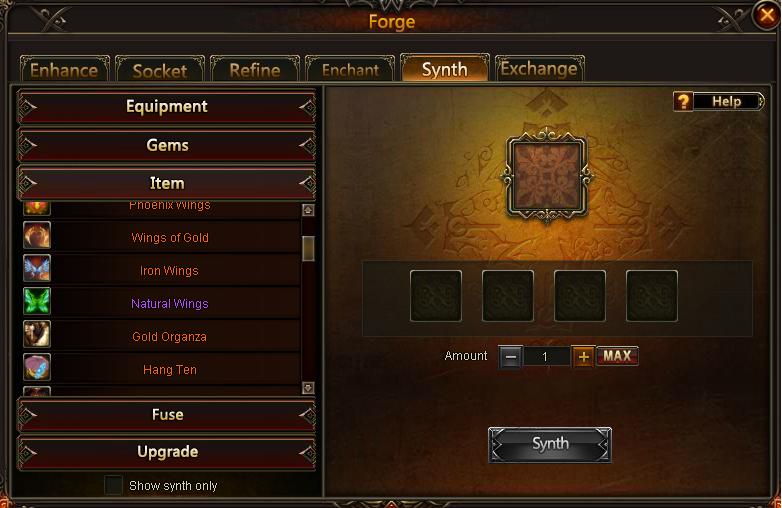Select the Wings of Gold item icon
Viewport: 782px width, 508px height.
tap(37, 235)
